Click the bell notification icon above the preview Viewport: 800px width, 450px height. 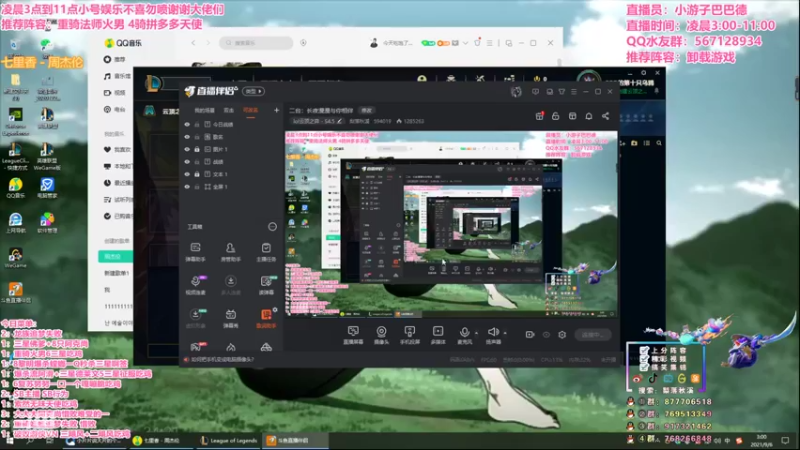pos(589,116)
